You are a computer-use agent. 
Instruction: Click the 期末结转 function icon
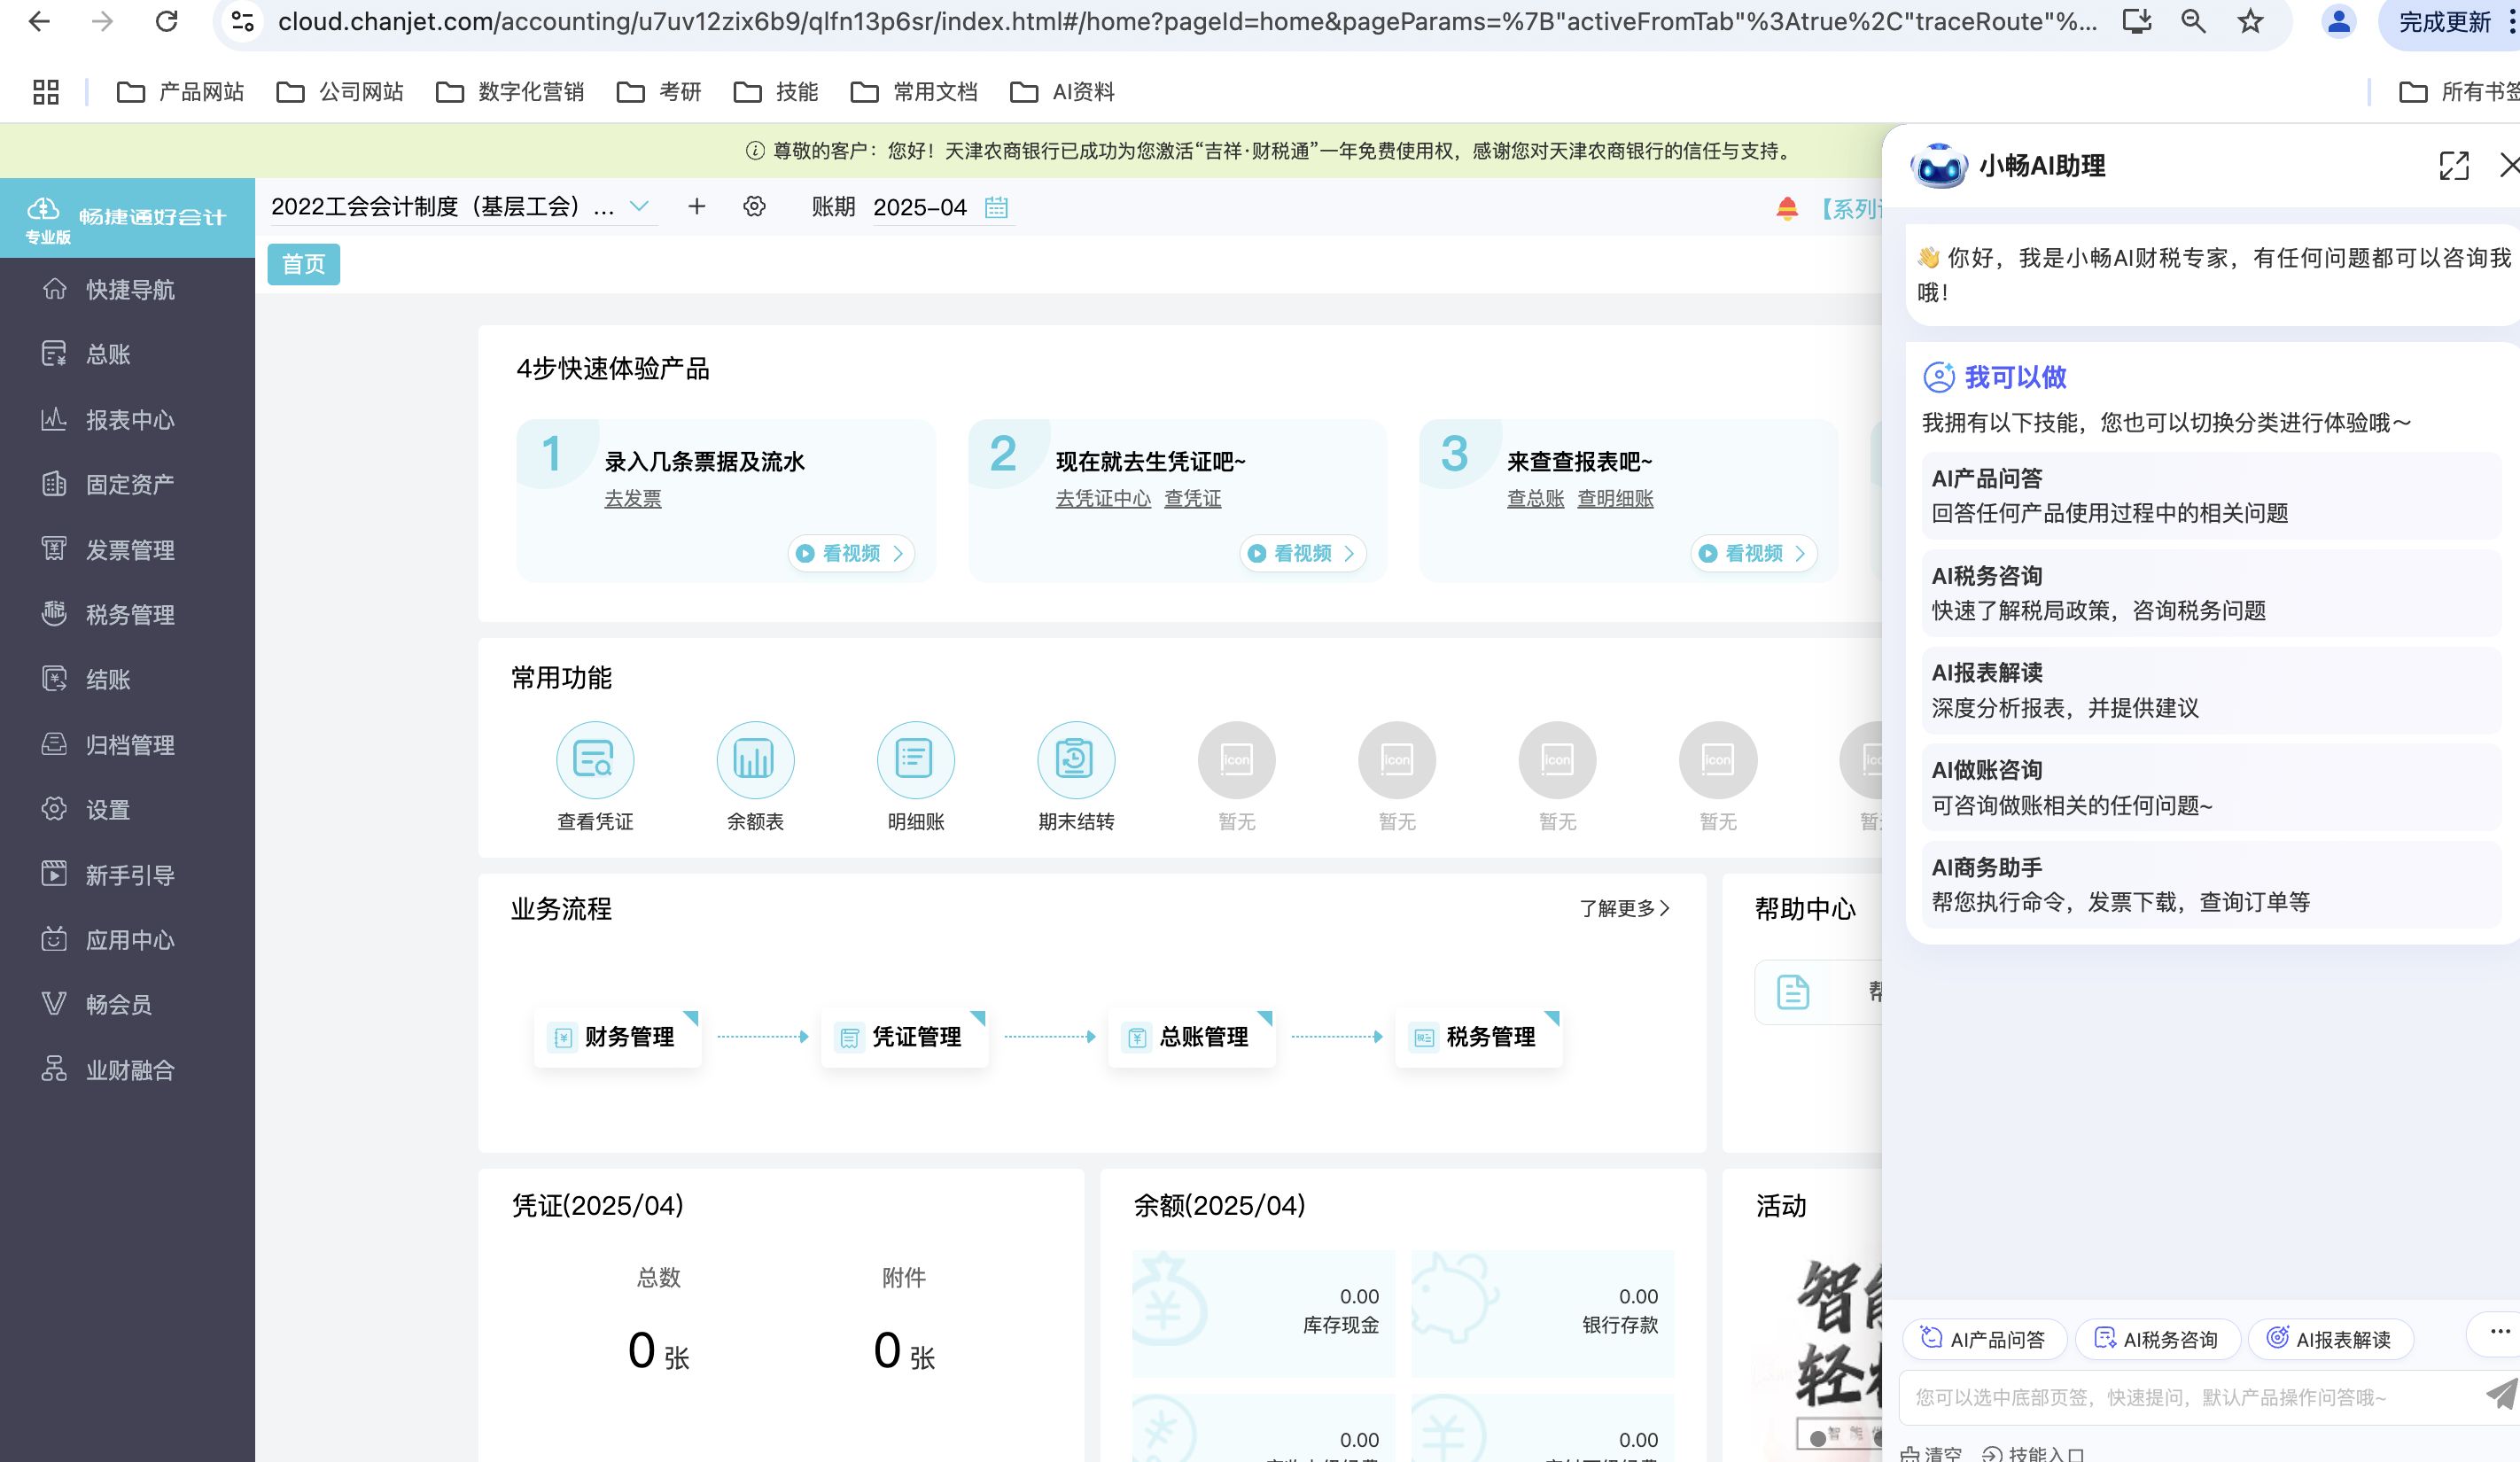coord(1076,760)
